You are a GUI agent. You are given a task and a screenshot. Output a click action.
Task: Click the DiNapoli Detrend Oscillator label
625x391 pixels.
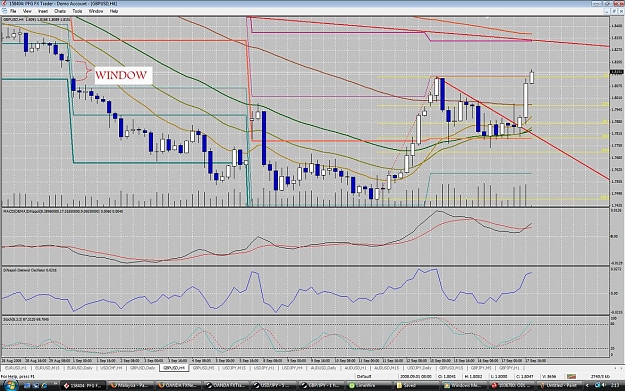30,270
